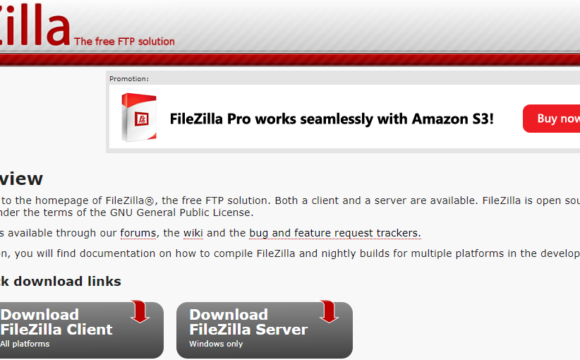Click the FileZilla Pro product box icon
This screenshot has width=580, height=360.
(x=139, y=117)
